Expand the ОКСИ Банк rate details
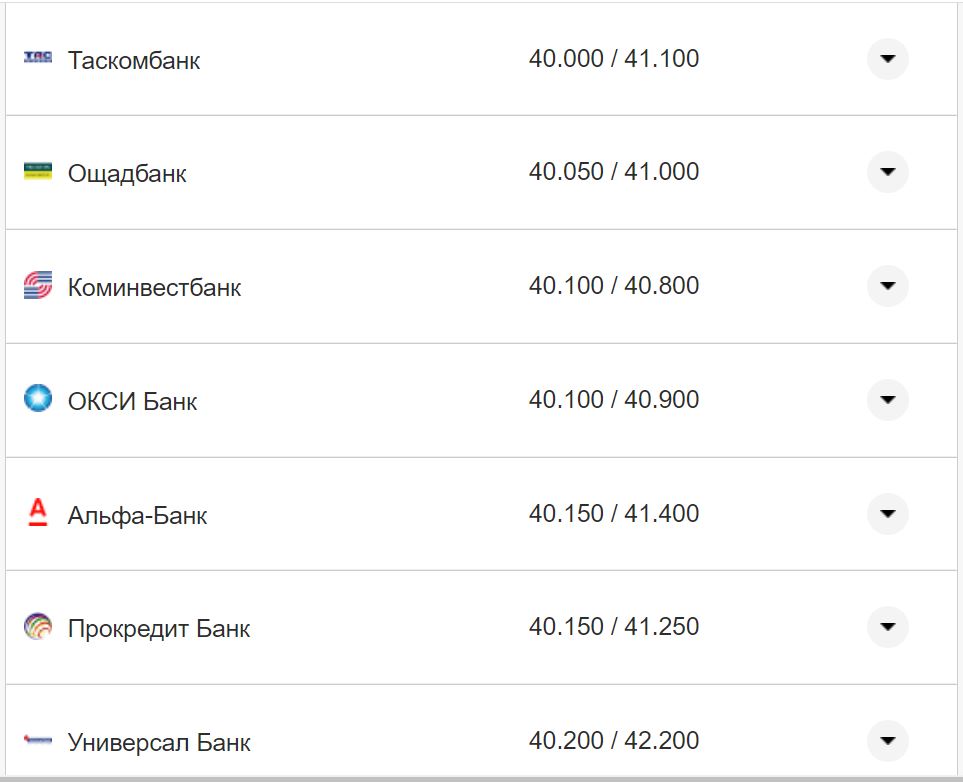 pos(887,400)
